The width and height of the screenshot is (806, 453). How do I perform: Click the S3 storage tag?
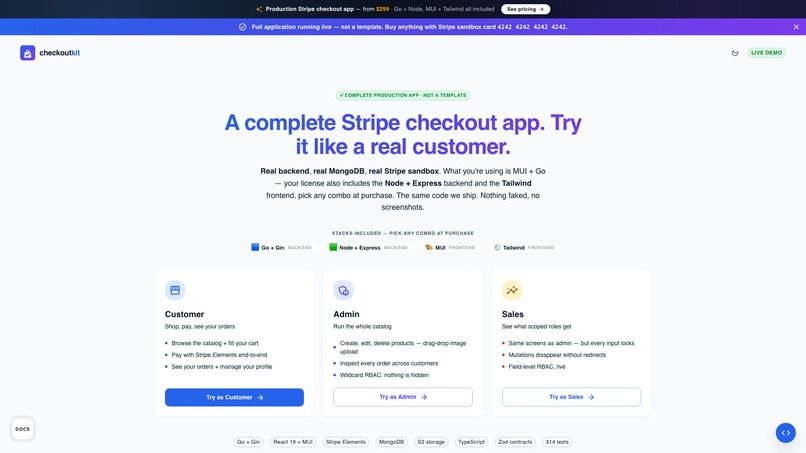pyautogui.click(x=431, y=442)
